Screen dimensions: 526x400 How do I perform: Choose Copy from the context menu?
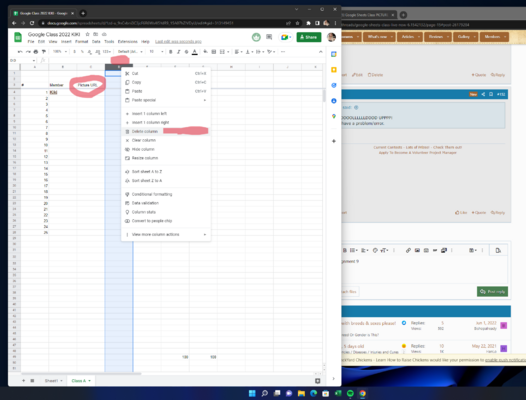(x=166, y=82)
